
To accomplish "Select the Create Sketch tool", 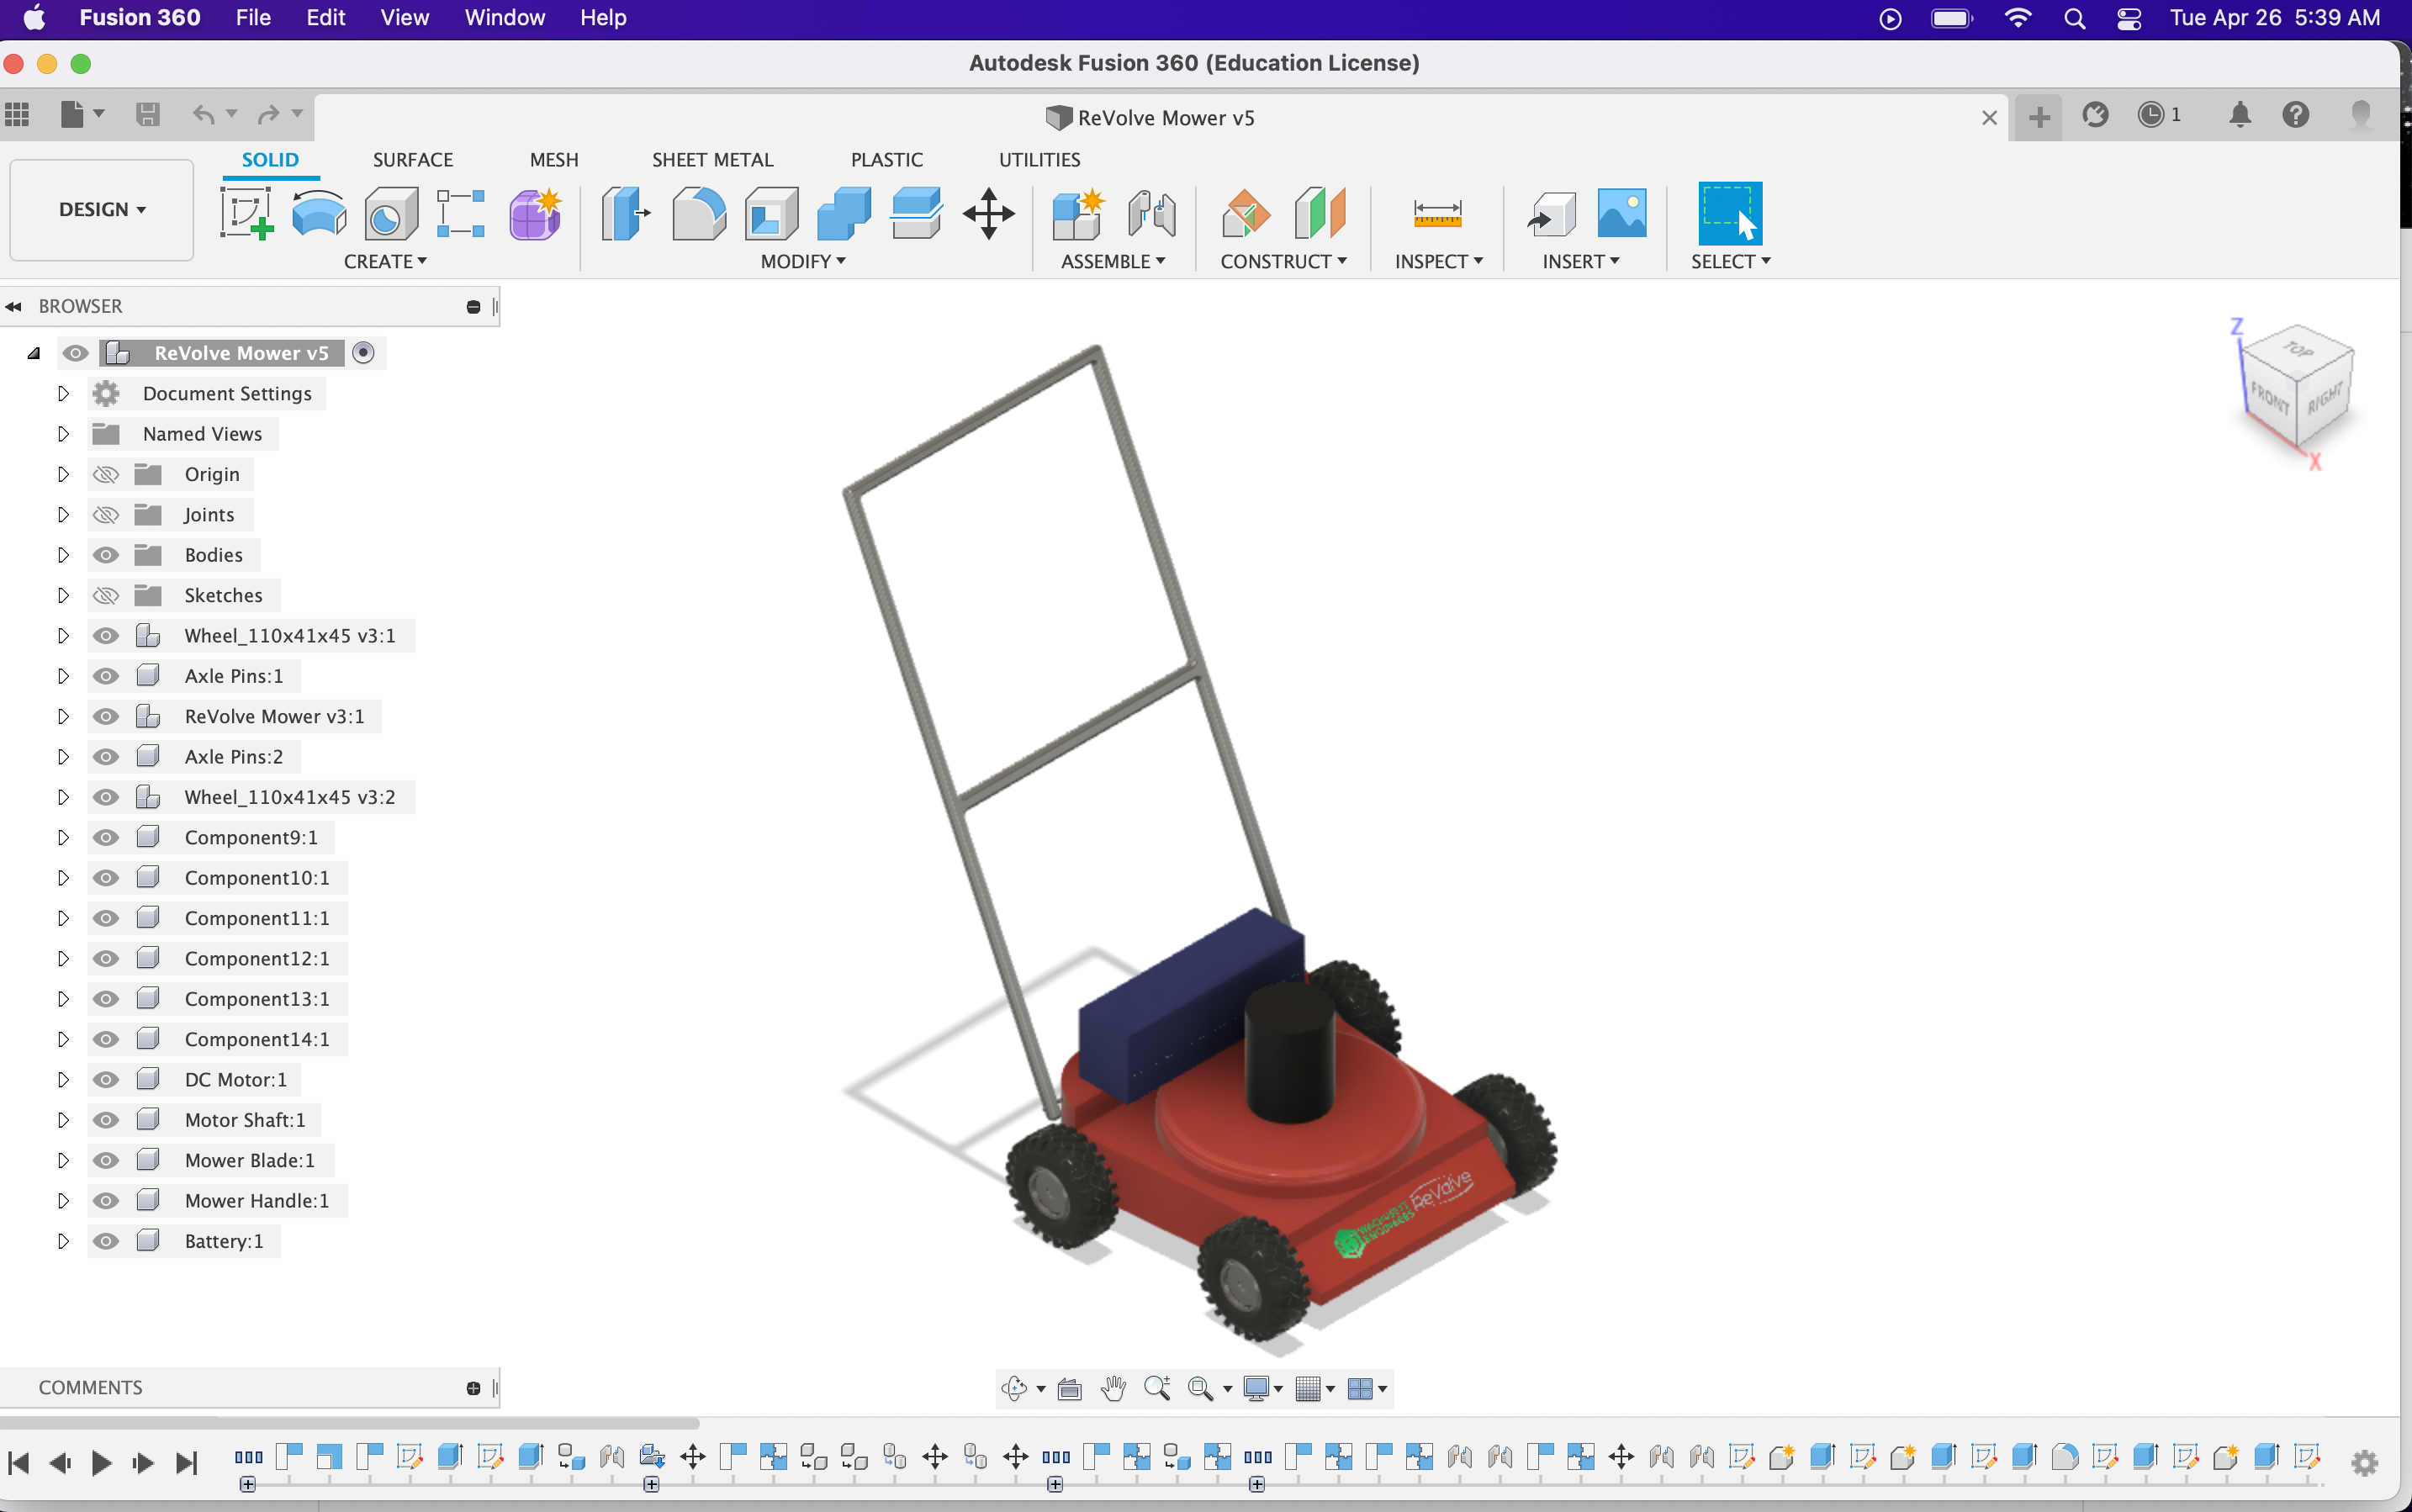I will click(x=246, y=214).
